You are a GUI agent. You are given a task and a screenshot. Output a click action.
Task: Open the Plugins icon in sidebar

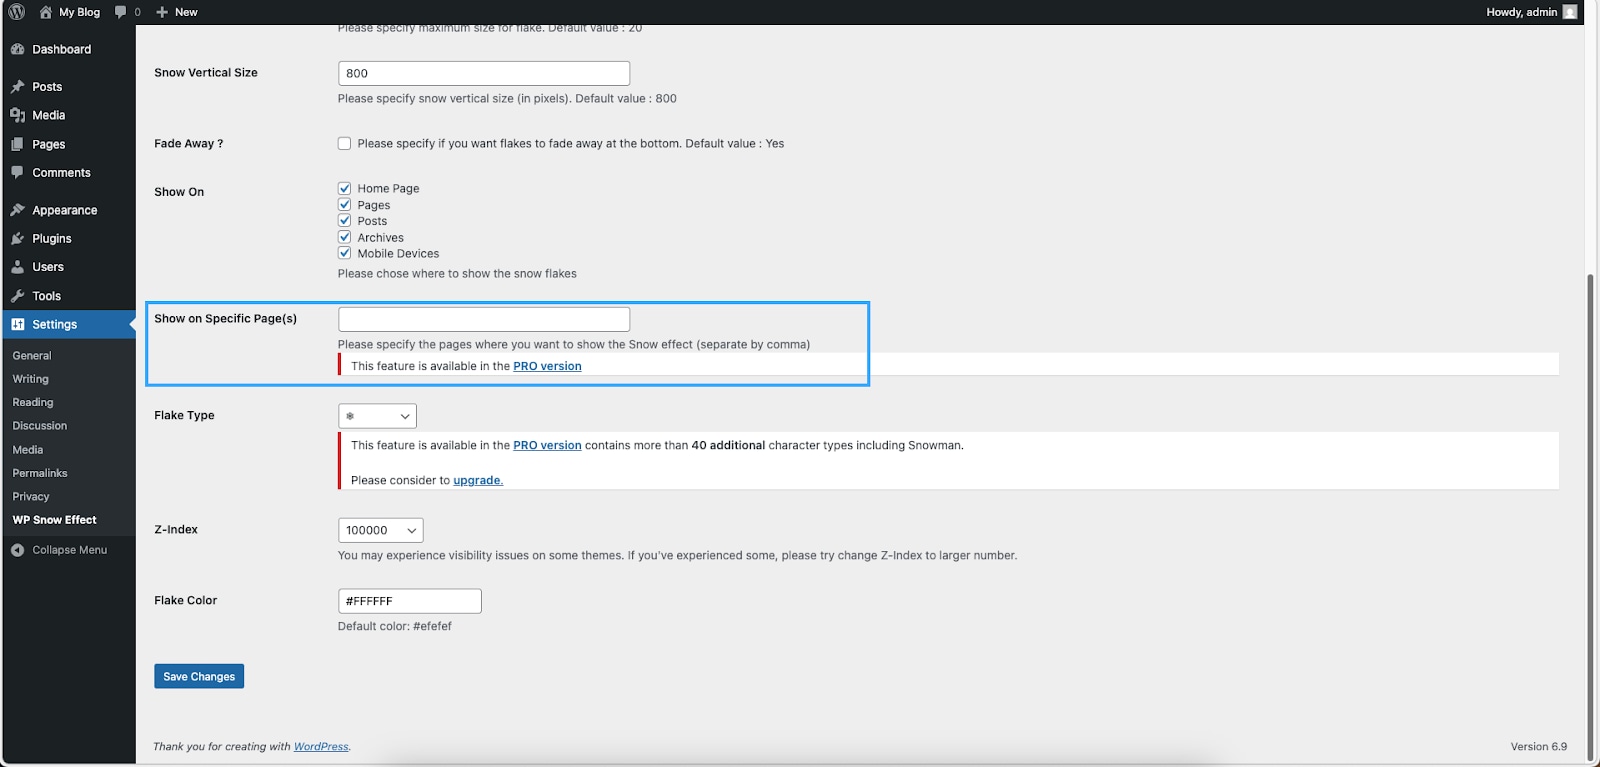click(17, 239)
